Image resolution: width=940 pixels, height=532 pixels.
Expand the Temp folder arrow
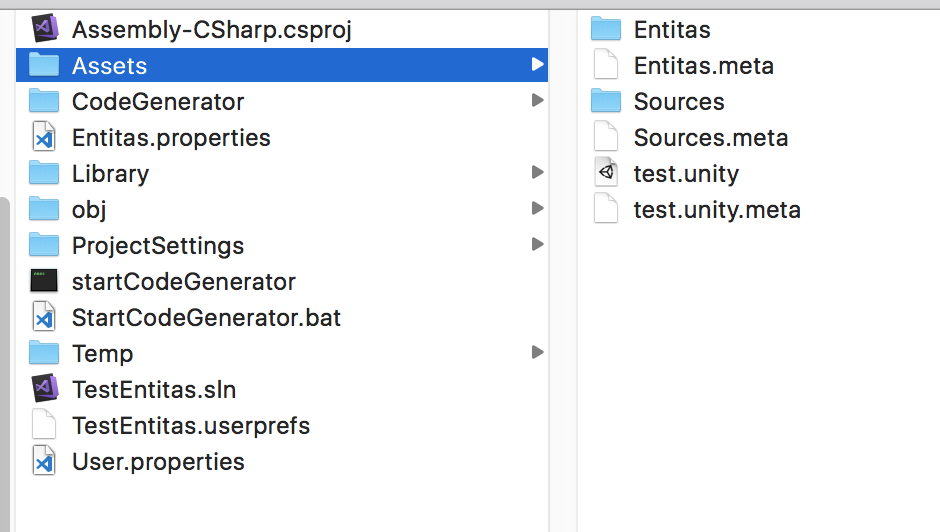(538, 352)
